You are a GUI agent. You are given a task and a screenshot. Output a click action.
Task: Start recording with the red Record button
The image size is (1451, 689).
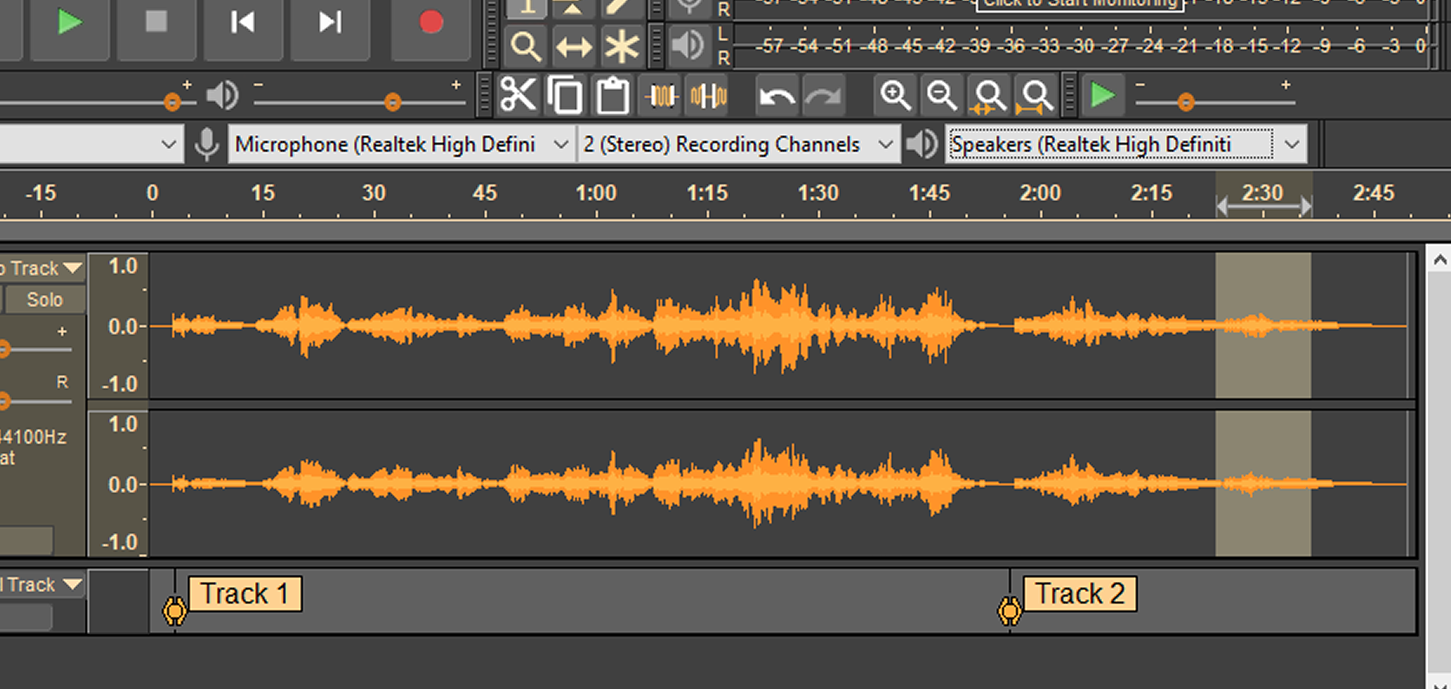click(x=431, y=22)
